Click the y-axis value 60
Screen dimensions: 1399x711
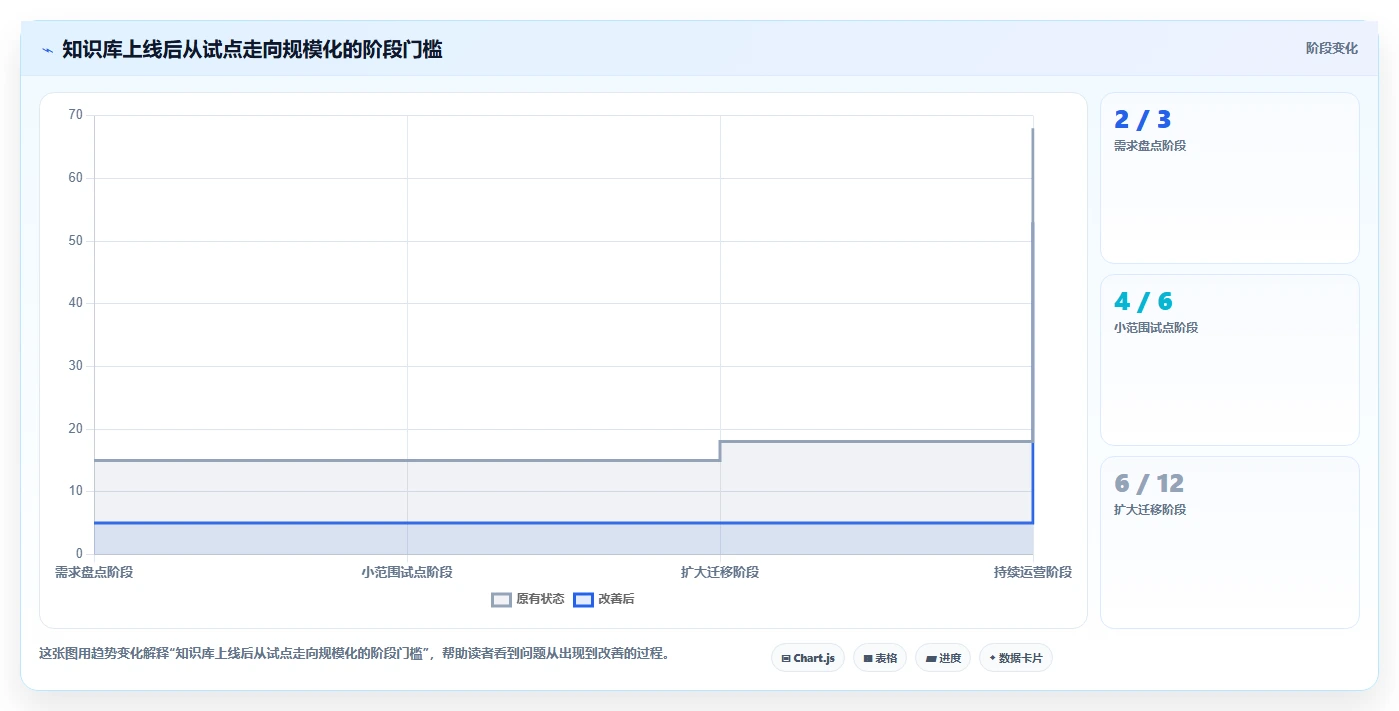(76, 178)
